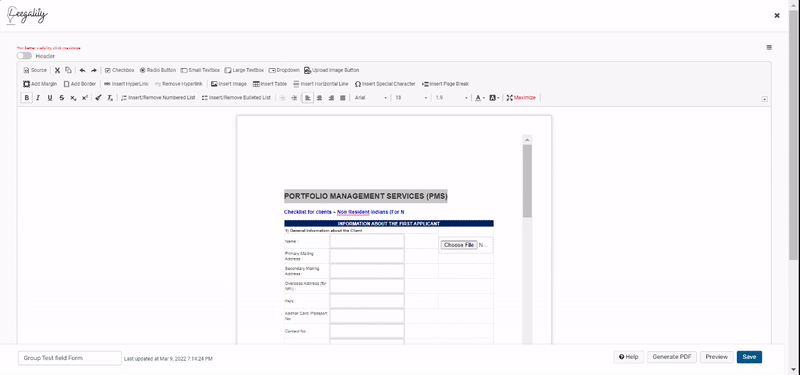Click Insert Table
The height and width of the screenshot is (375, 800).
(x=270, y=84)
